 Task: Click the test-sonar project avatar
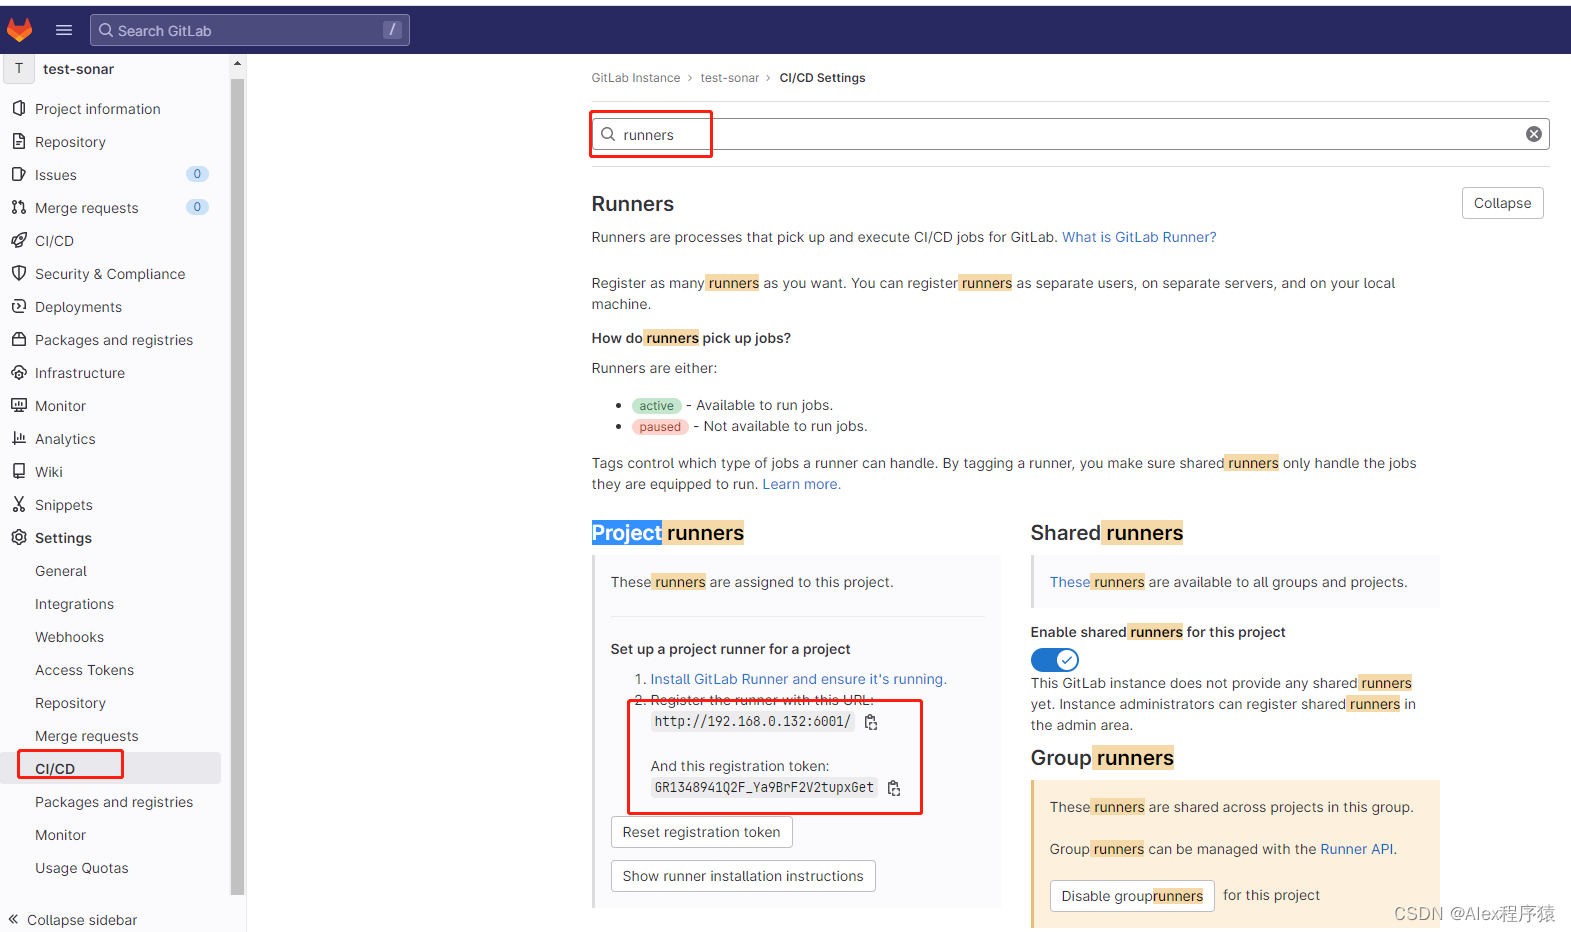click(x=19, y=69)
